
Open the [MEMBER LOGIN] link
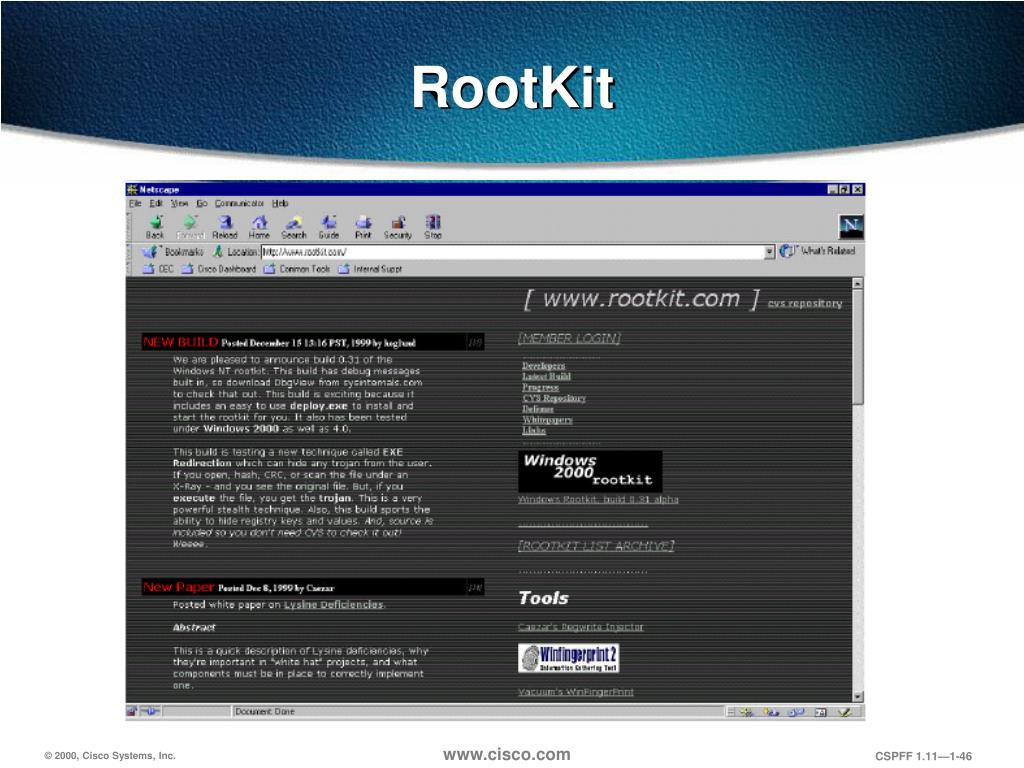(569, 338)
